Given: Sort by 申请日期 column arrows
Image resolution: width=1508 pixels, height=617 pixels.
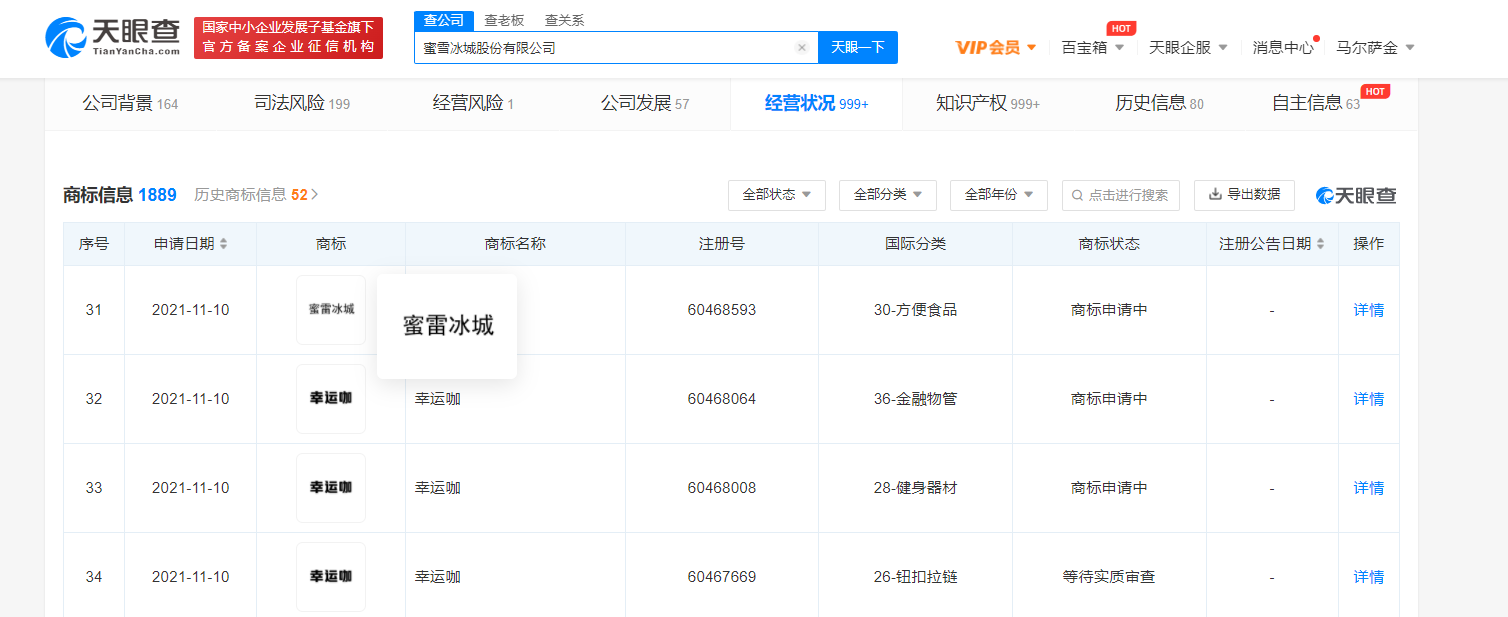Looking at the screenshot, I should click(x=224, y=244).
